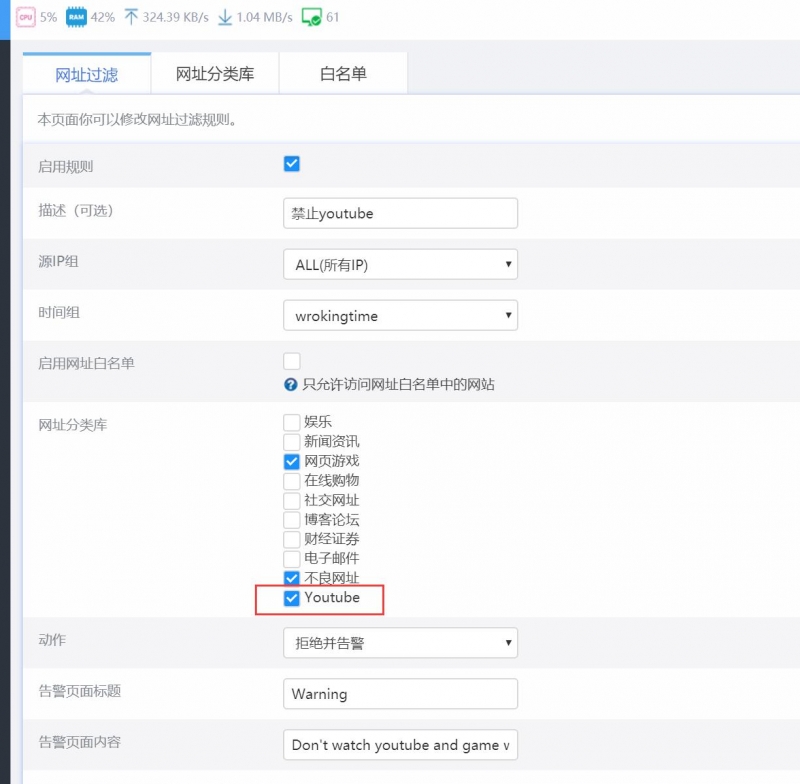Select the 网址过滤 tab
This screenshot has width=800, height=784.
[x=86, y=74]
